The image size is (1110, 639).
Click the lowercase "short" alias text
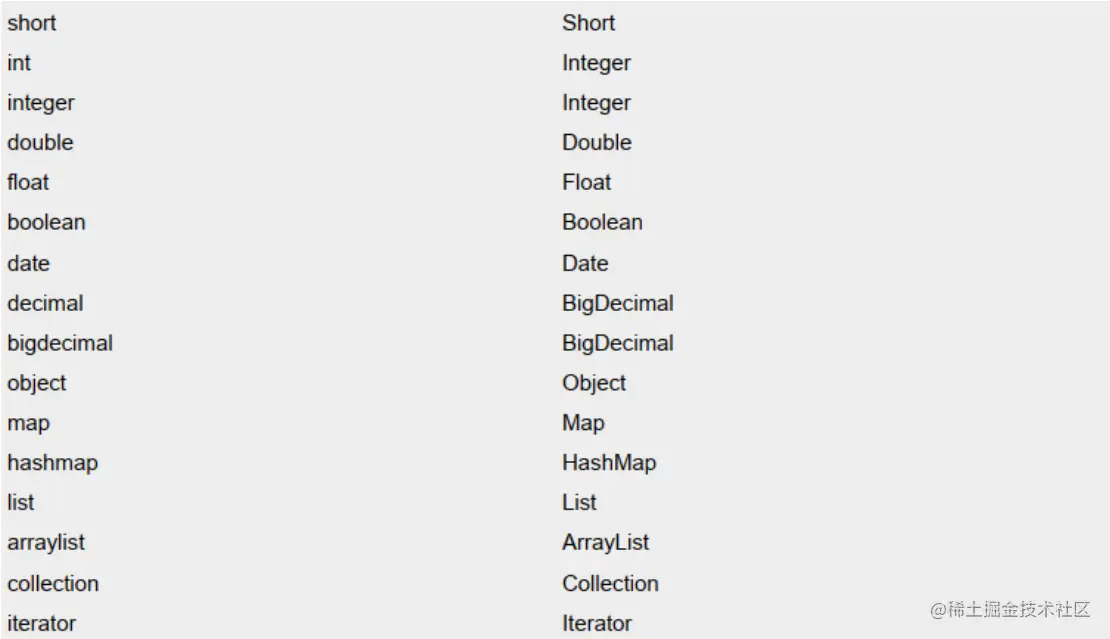32,23
